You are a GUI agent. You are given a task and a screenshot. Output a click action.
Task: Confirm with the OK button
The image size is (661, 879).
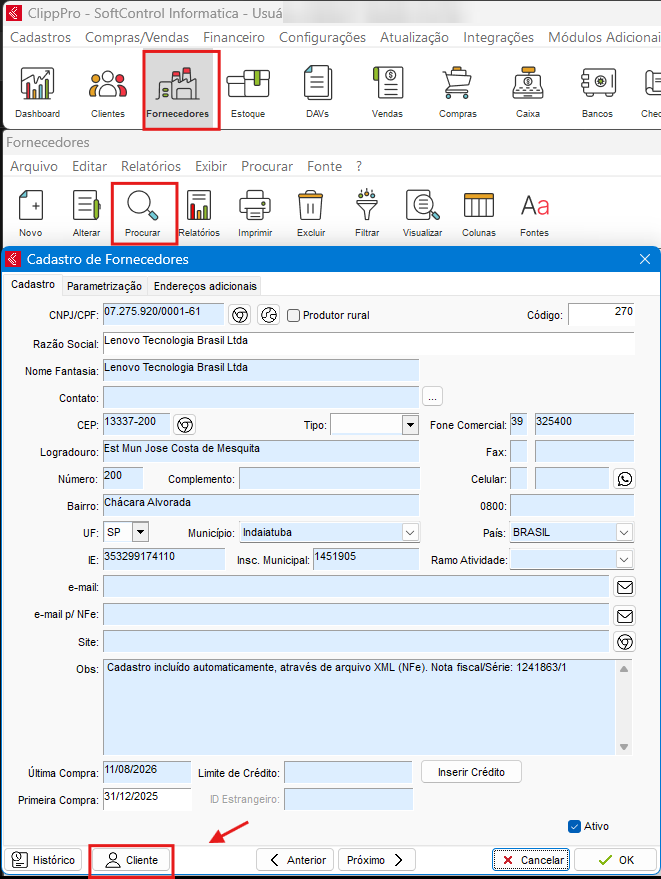(615, 860)
